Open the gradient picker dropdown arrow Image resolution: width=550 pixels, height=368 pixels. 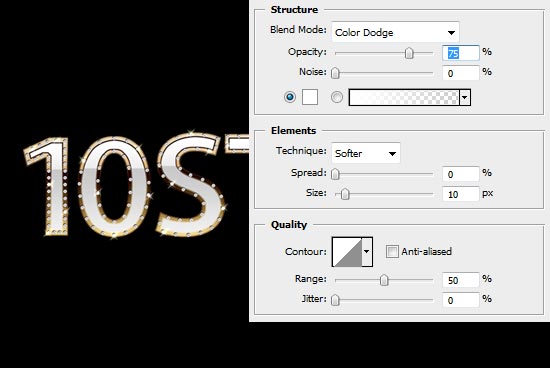[465, 97]
